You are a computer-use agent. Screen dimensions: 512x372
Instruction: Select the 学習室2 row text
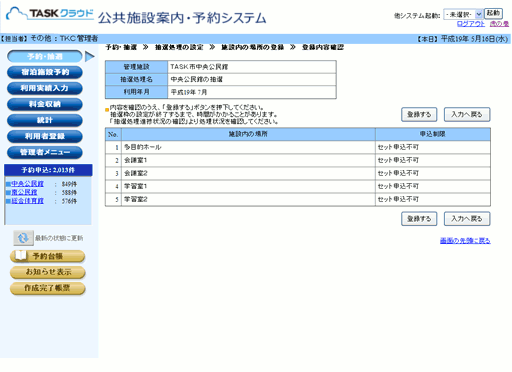click(x=135, y=199)
